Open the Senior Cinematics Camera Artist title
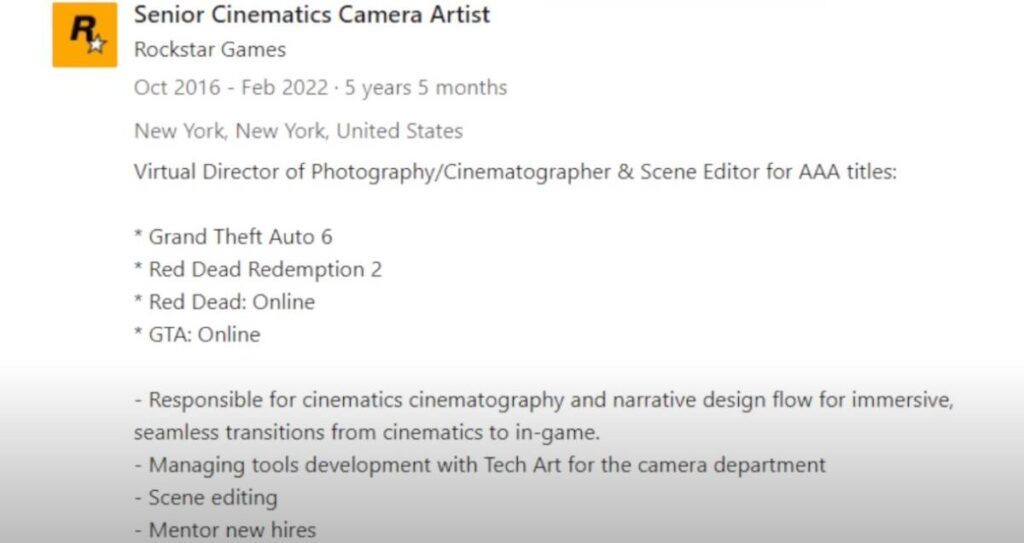This screenshot has height=543, width=1024. 312,15
